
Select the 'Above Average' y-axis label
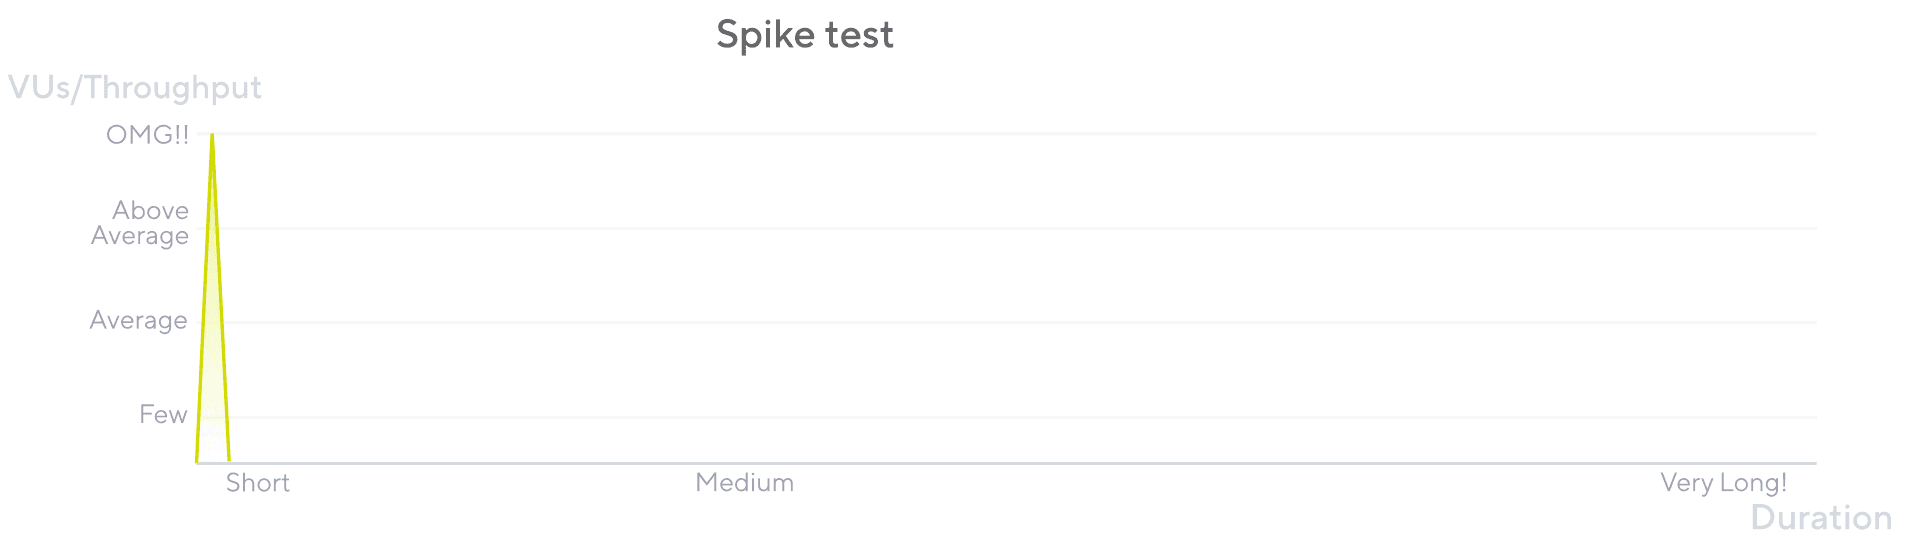tap(140, 223)
